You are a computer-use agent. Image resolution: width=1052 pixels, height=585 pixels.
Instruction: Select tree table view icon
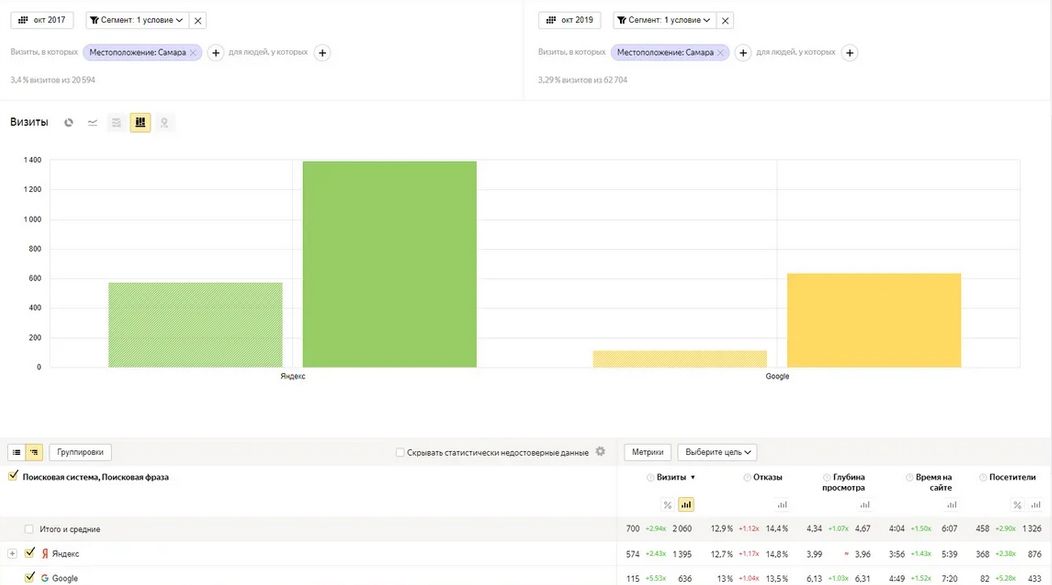pos(34,452)
